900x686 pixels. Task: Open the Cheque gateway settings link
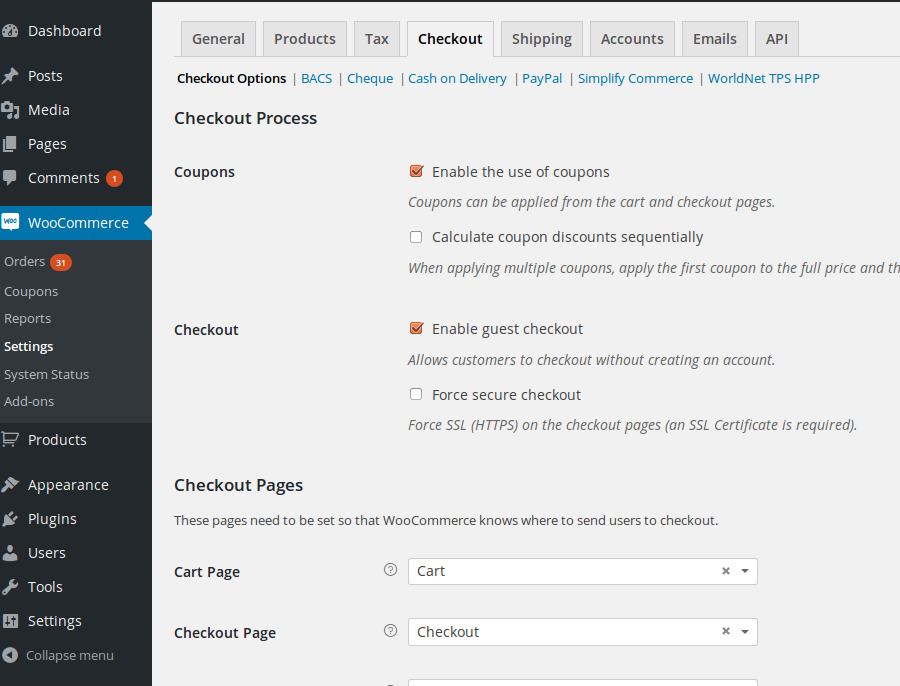coord(370,79)
